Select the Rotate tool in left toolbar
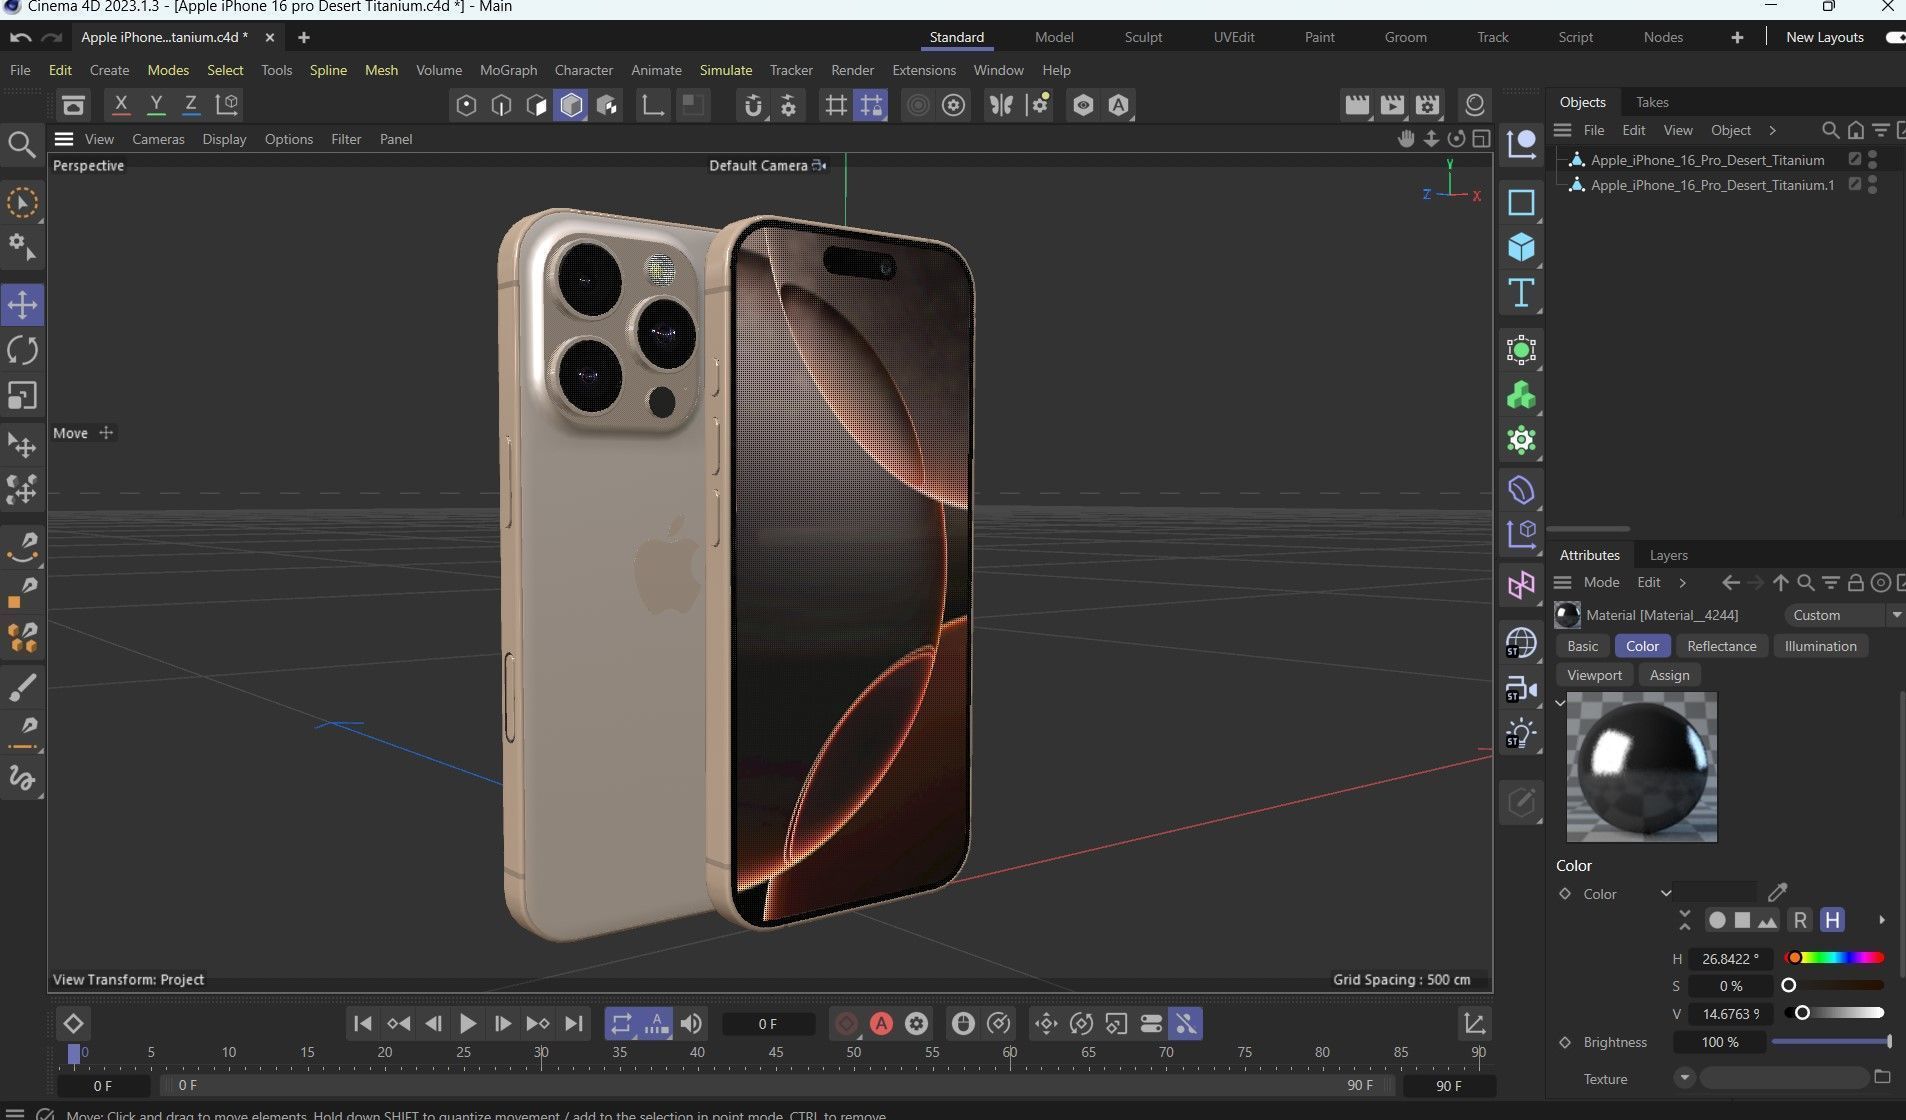 pyautogui.click(x=22, y=351)
